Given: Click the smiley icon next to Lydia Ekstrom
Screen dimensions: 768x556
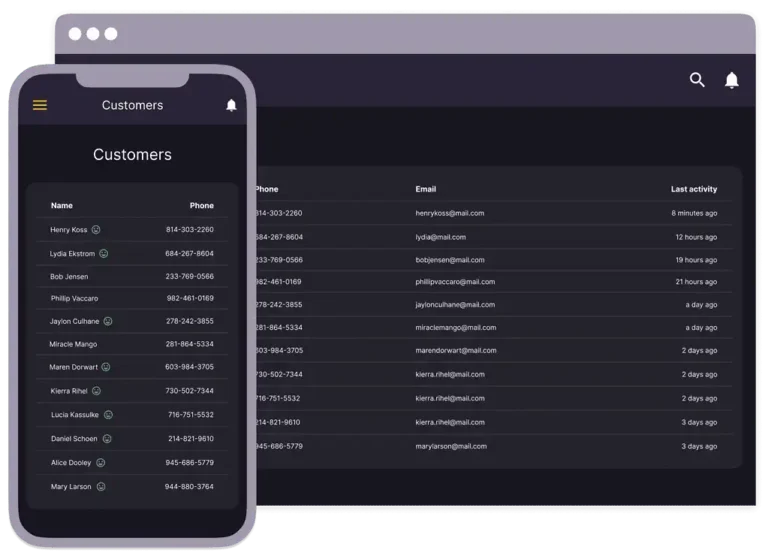Looking at the screenshot, I should click(104, 254).
